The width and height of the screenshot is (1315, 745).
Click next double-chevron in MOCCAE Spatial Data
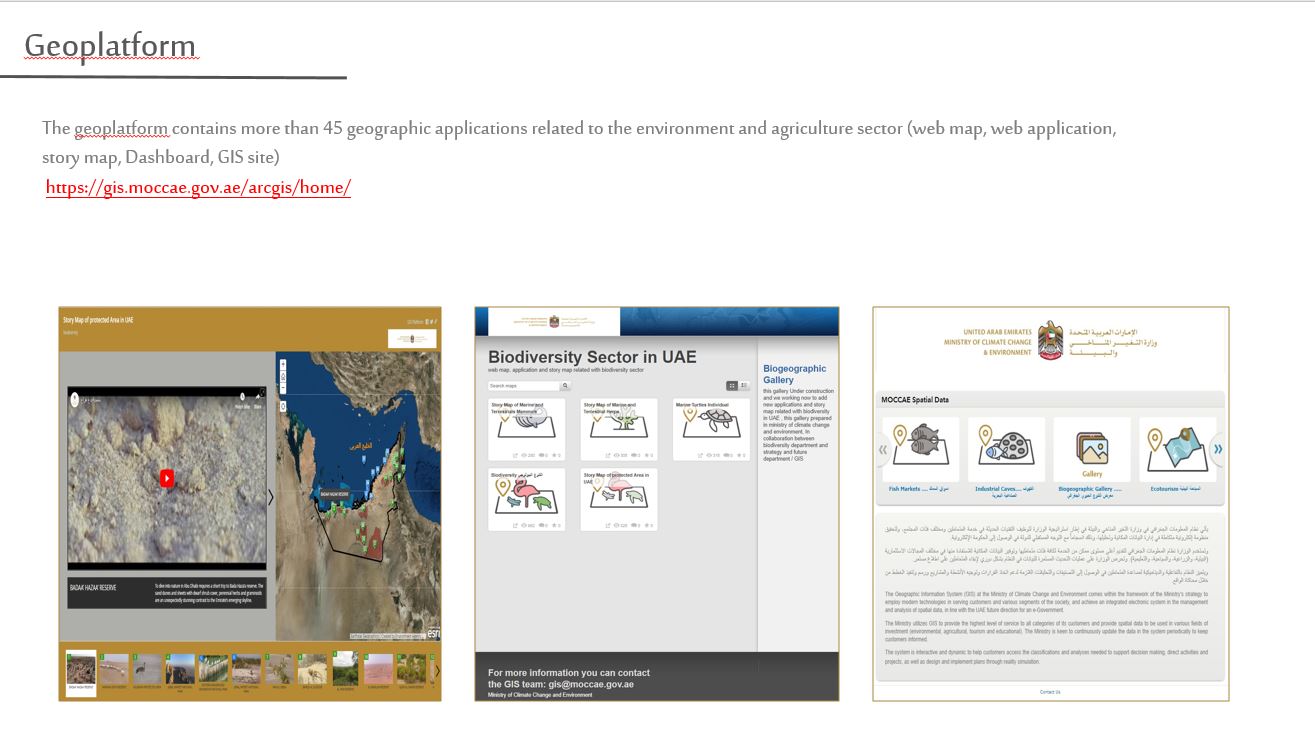tap(1218, 449)
